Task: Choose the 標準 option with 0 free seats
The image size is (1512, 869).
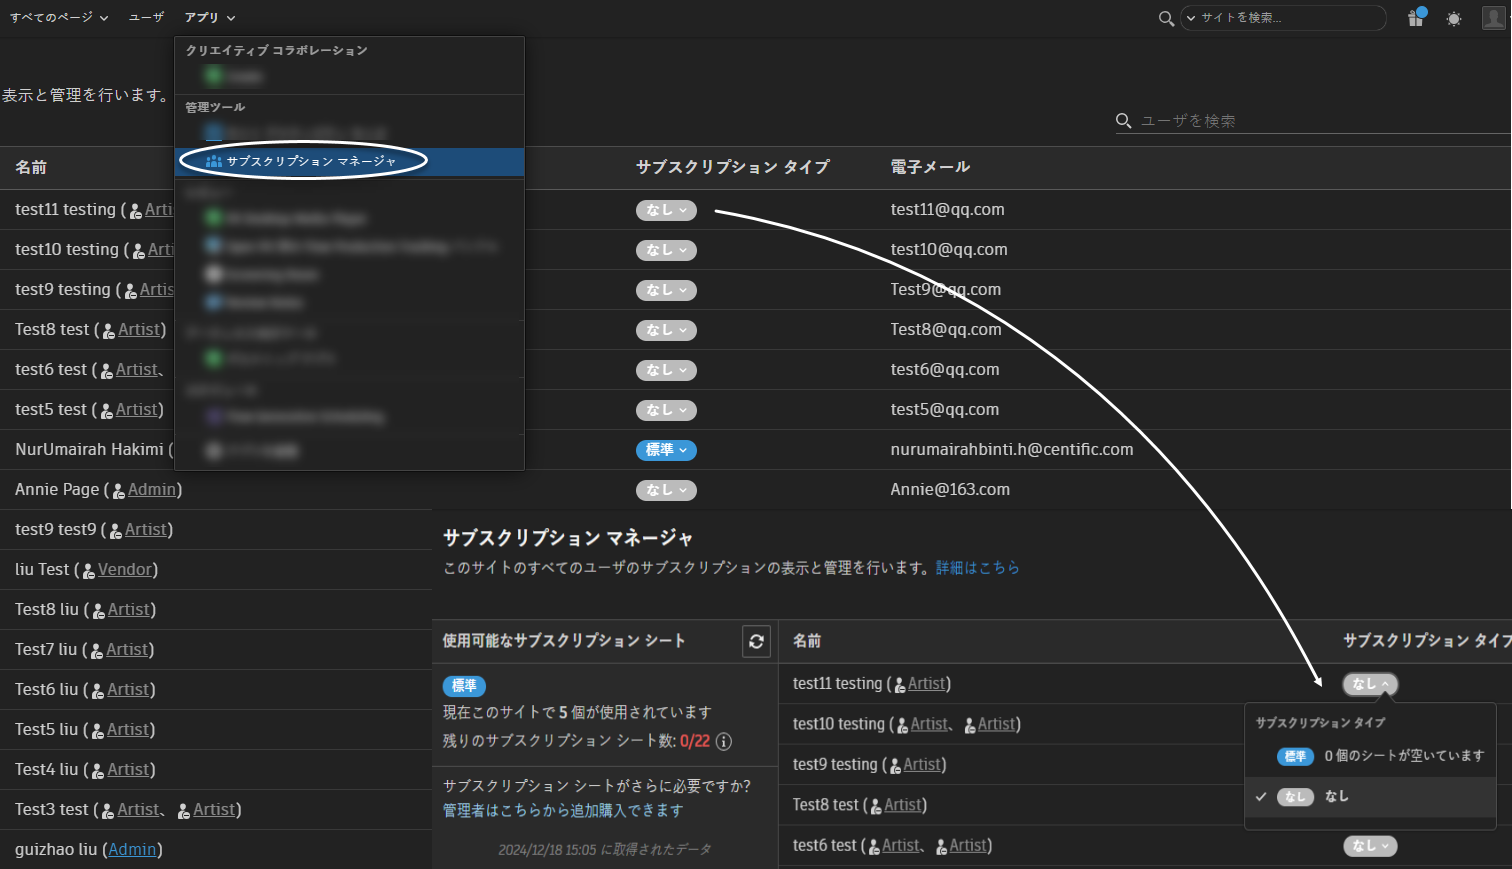Action: 1370,756
